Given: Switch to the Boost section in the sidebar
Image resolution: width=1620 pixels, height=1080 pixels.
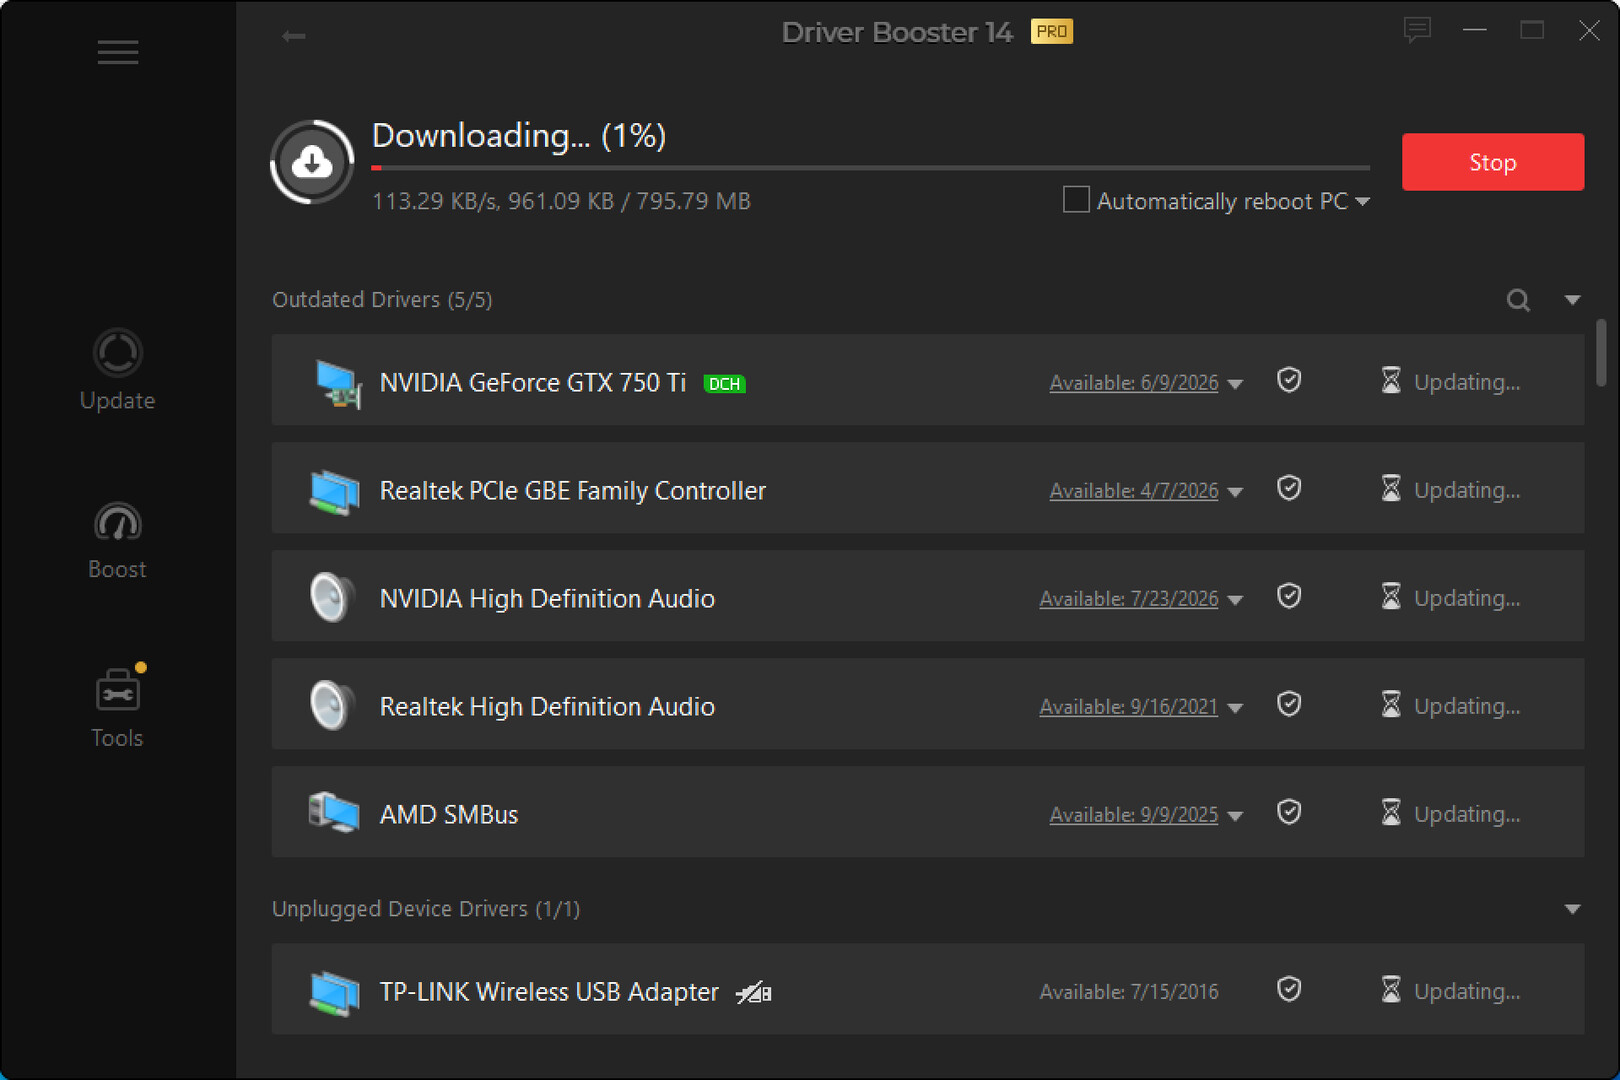Looking at the screenshot, I should click(117, 541).
